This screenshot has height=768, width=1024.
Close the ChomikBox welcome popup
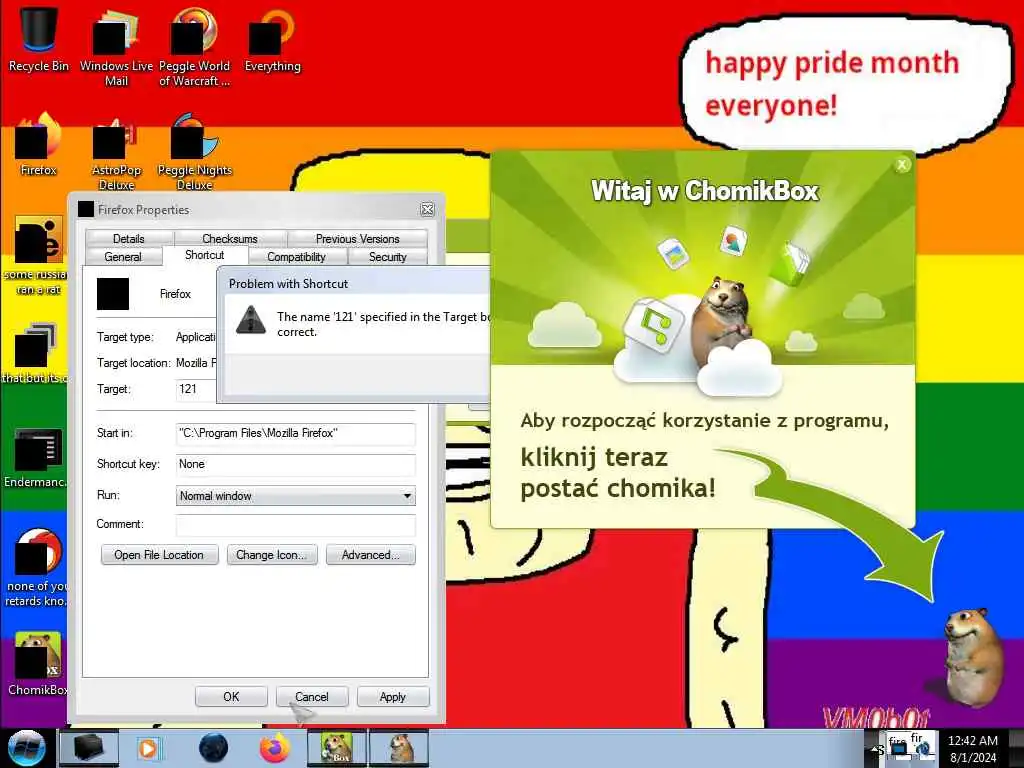(x=902, y=165)
